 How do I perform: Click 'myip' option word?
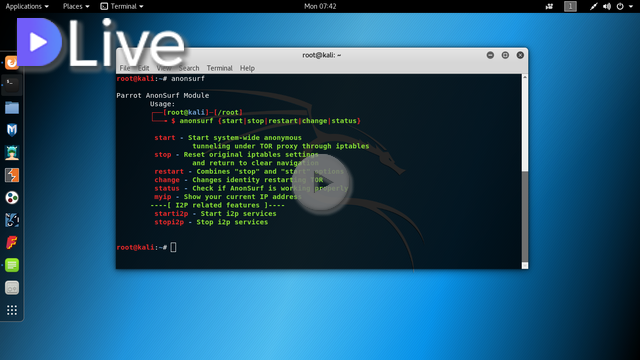coord(162,197)
